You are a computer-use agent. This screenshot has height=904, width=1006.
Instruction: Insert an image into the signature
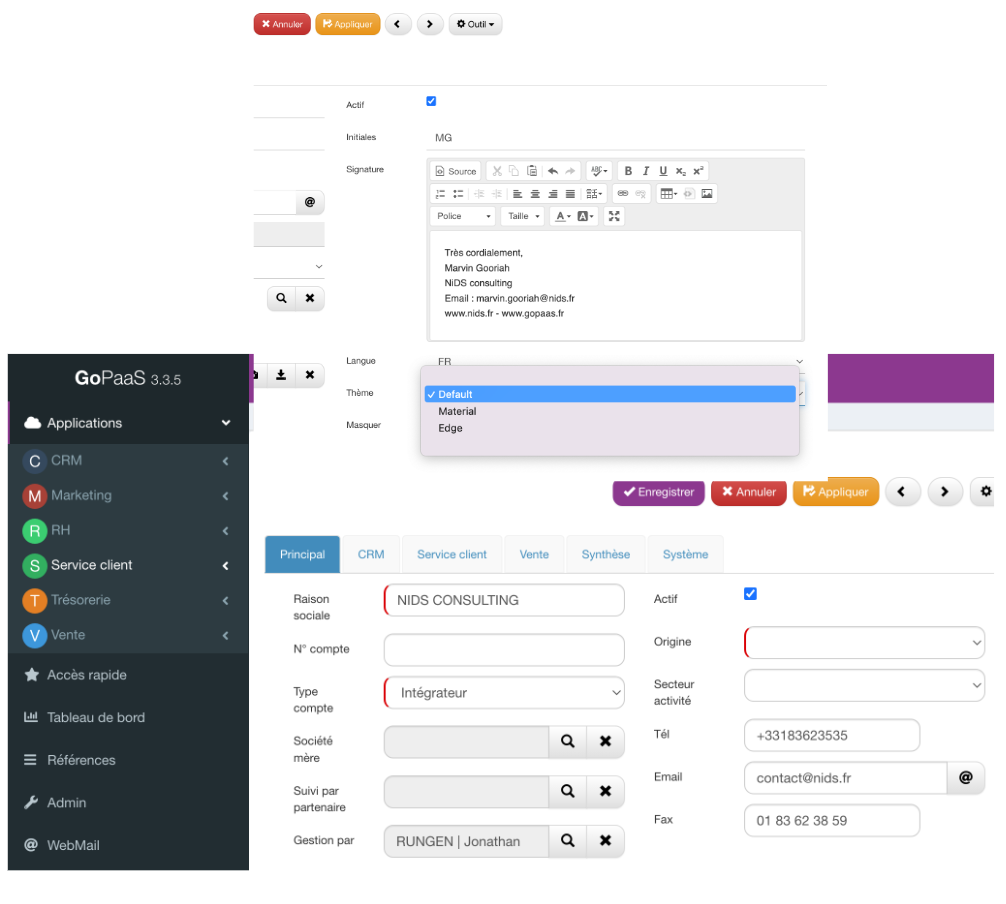tap(707, 194)
